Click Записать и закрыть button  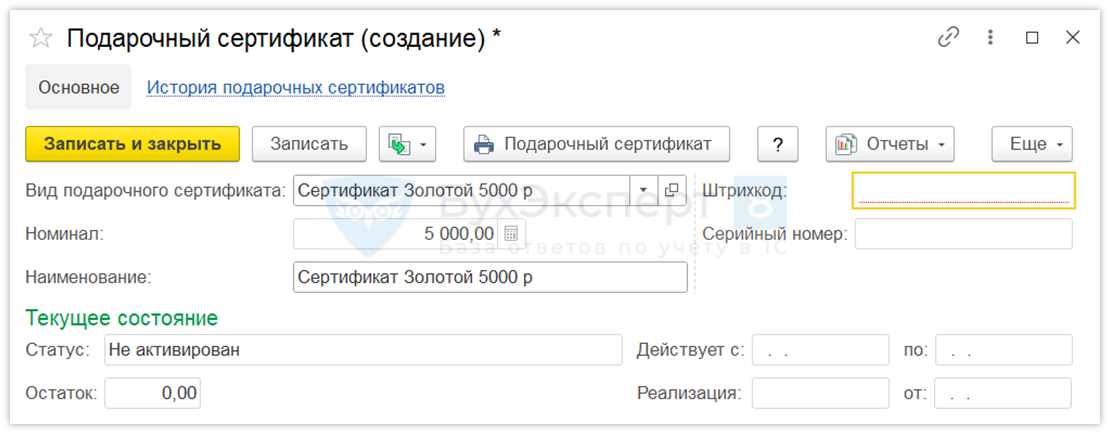[132, 144]
